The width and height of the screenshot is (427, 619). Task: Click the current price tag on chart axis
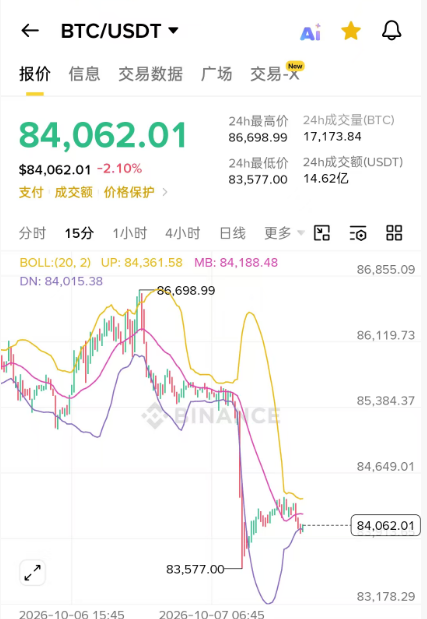pos(386,525)
